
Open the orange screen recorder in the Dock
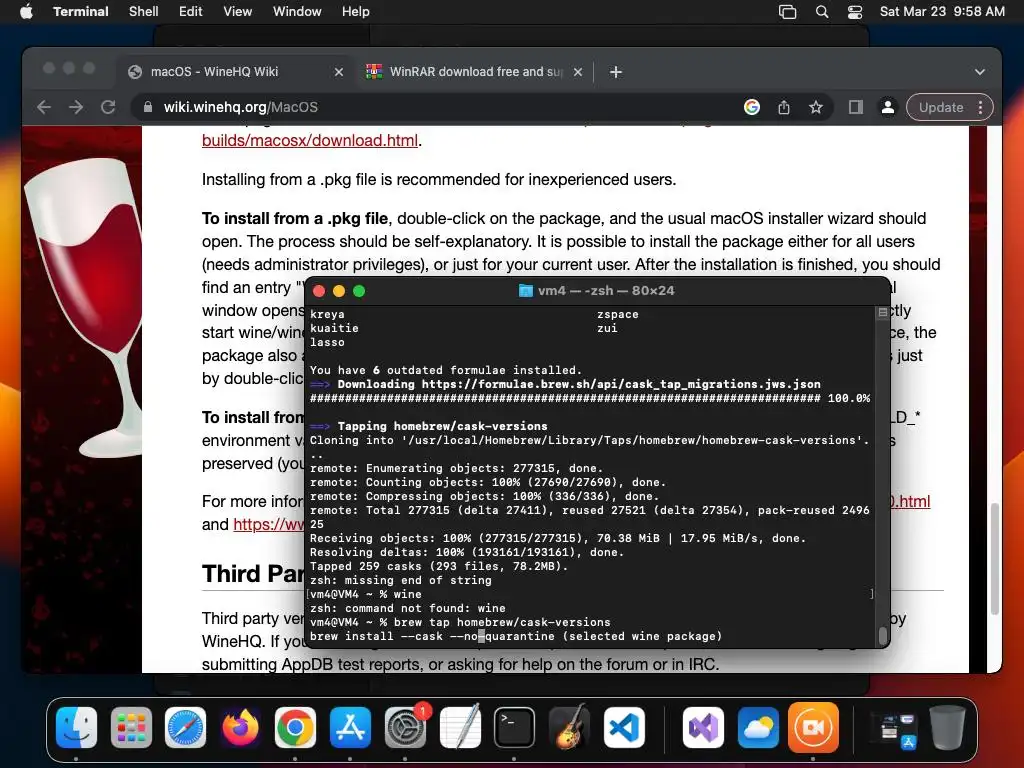[813, 727]
